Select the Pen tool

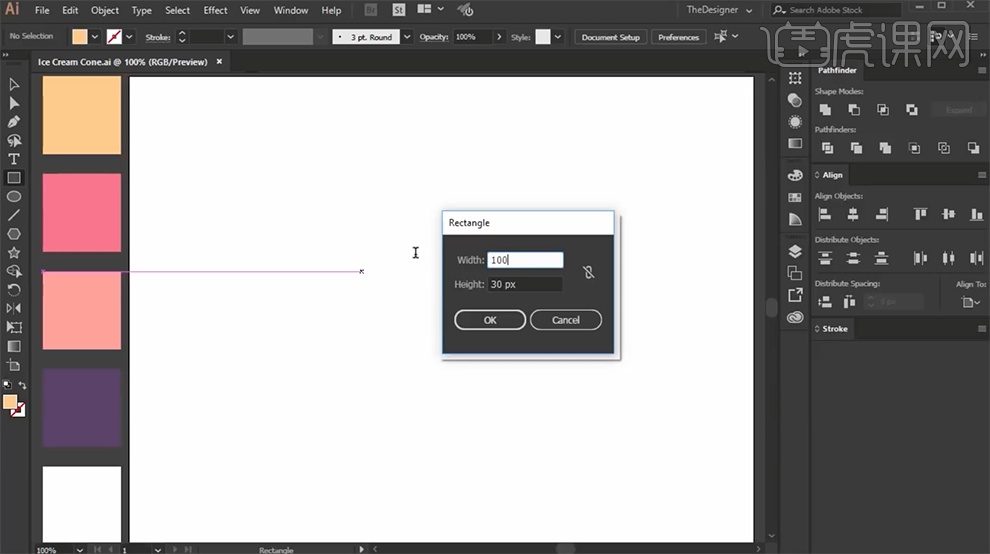point(14,121)
